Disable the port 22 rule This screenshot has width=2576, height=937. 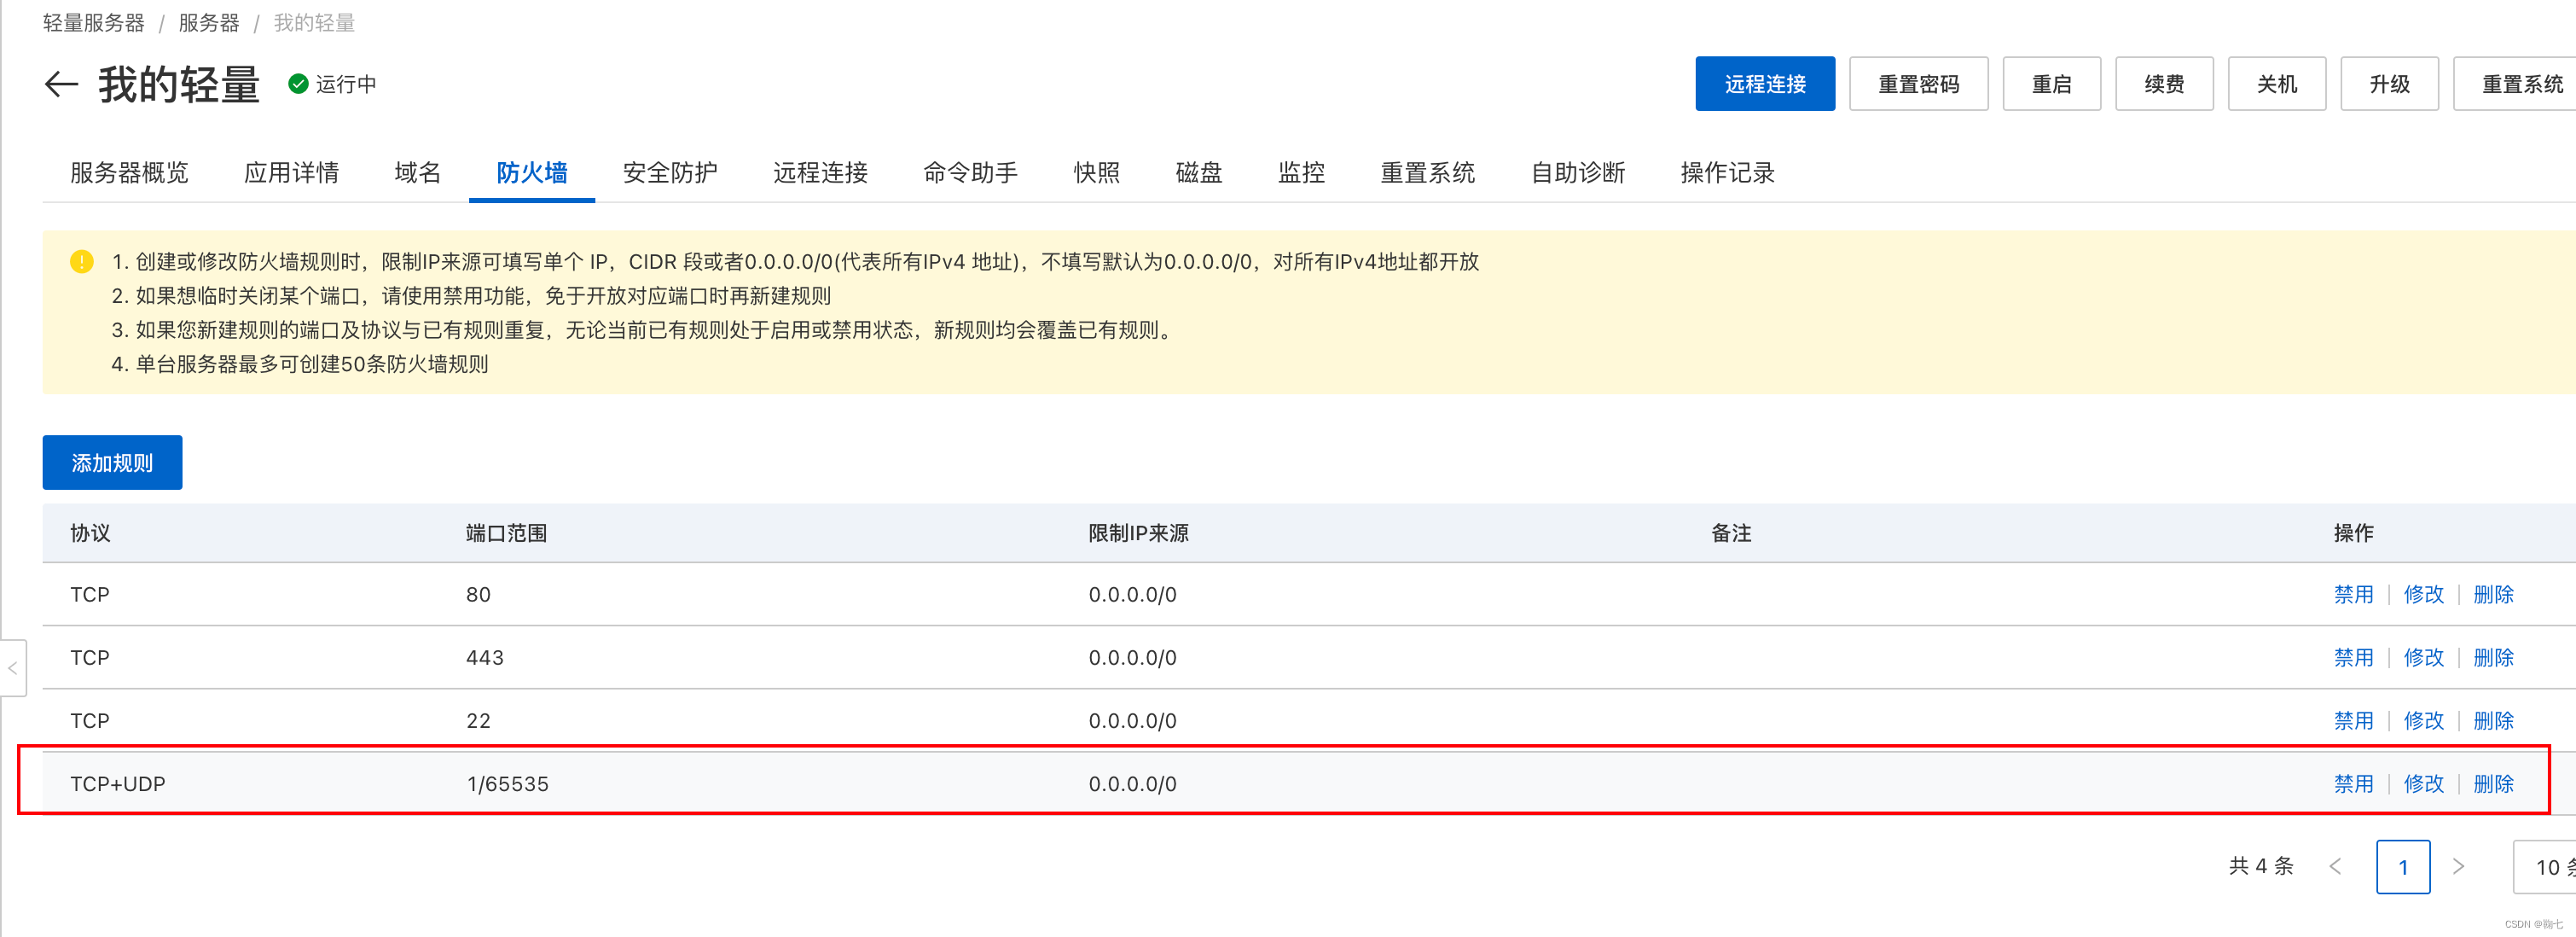(2353, 721)
